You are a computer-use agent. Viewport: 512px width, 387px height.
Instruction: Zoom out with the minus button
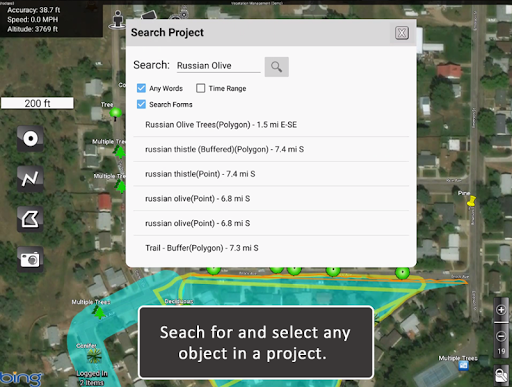point(501,336)
